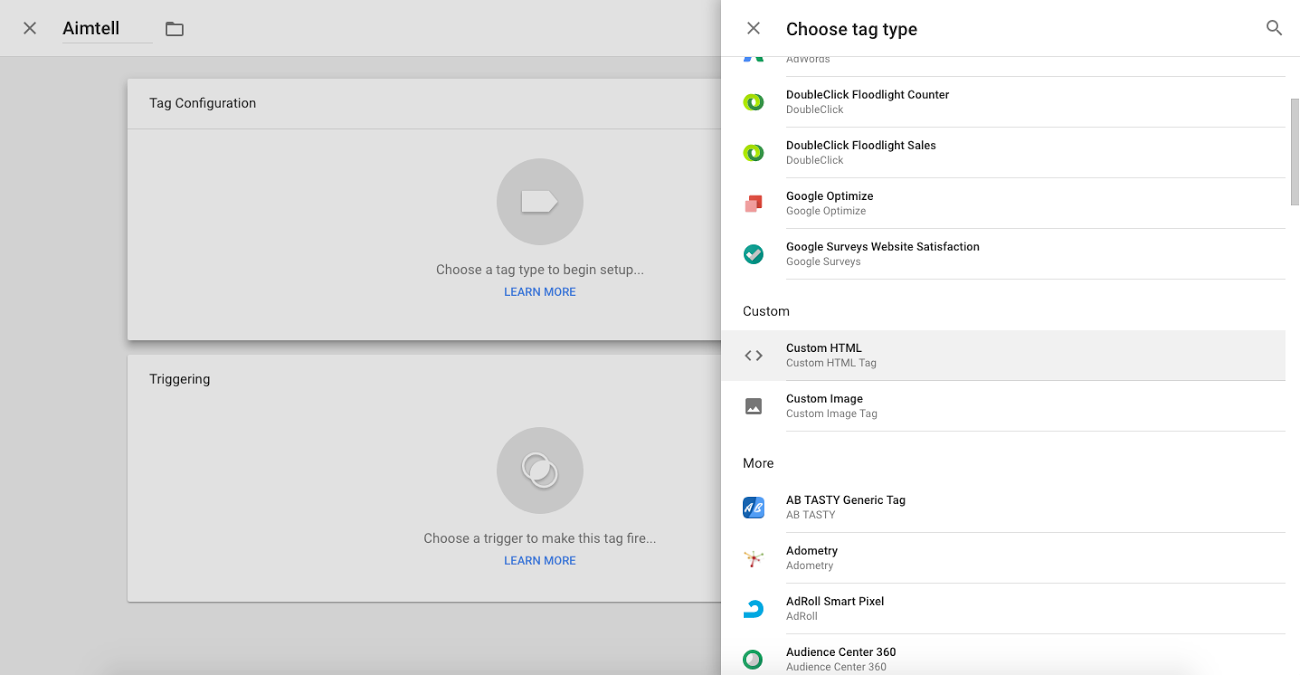Select Google Surveys Website Satisfaction checkmark icon
The image size is (1300, 675).
pyautogui.click(x=754, y=254)
